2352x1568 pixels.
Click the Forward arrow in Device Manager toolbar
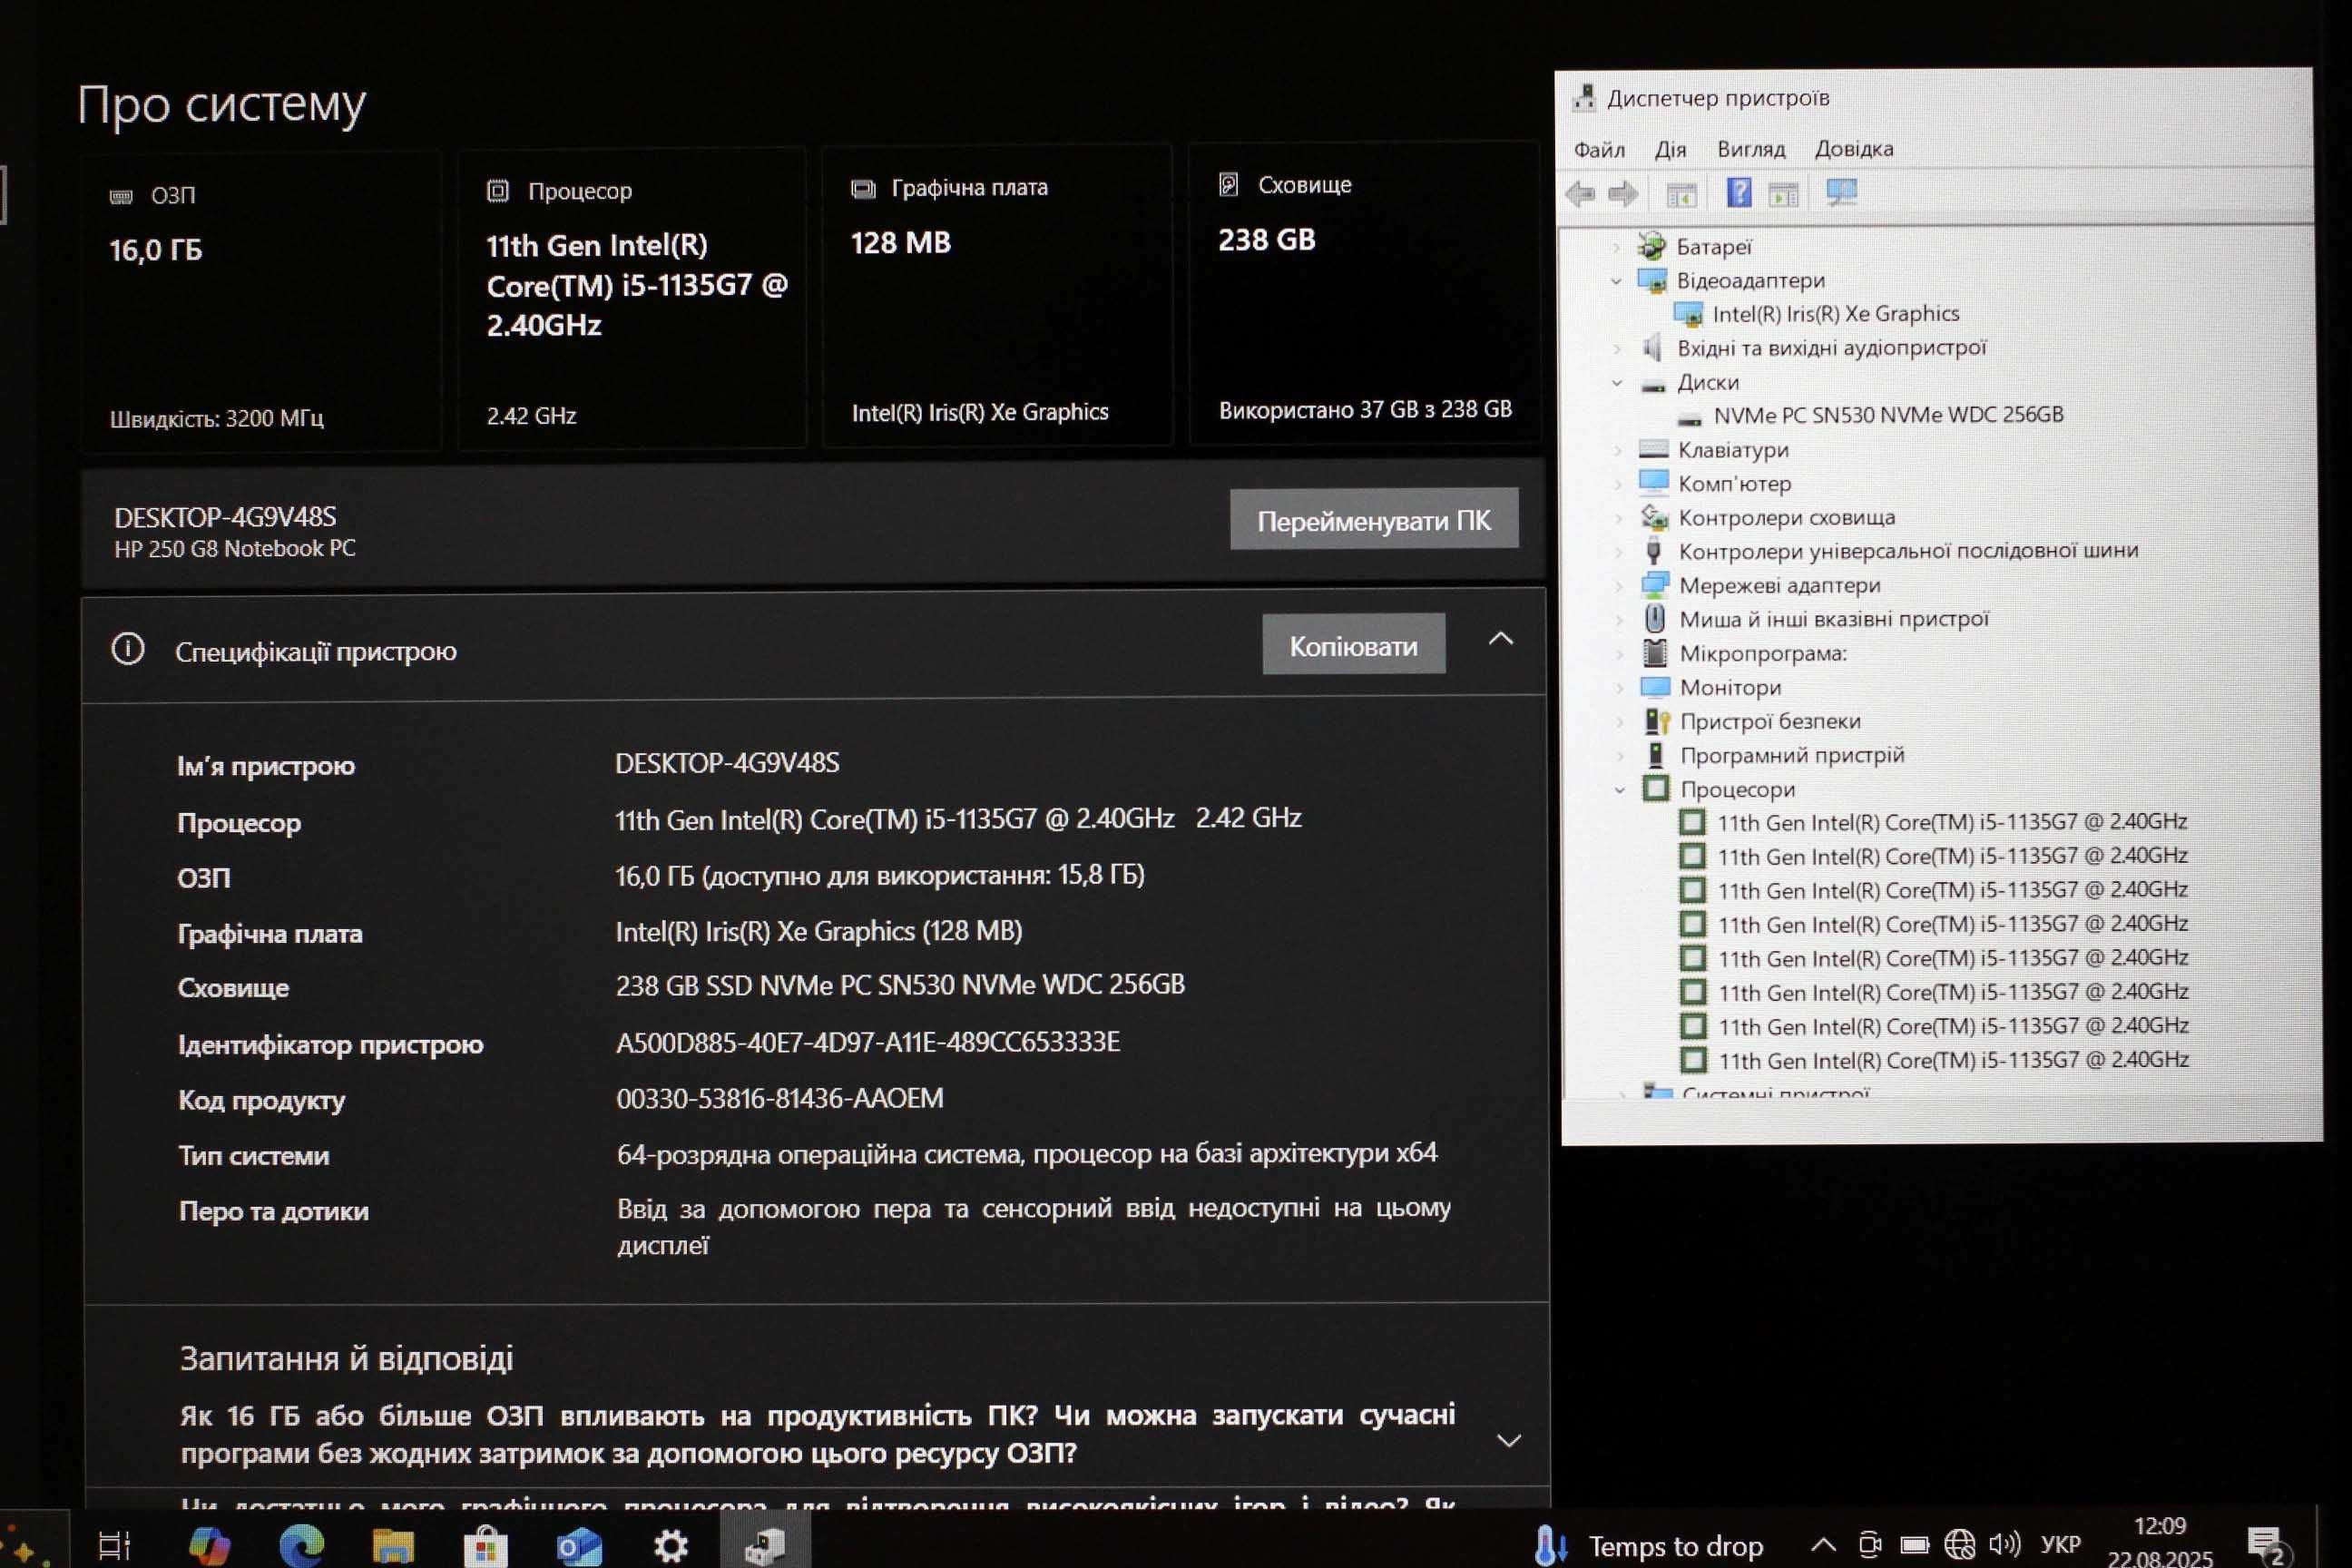pyautogui.click(x=1624, y=194)
